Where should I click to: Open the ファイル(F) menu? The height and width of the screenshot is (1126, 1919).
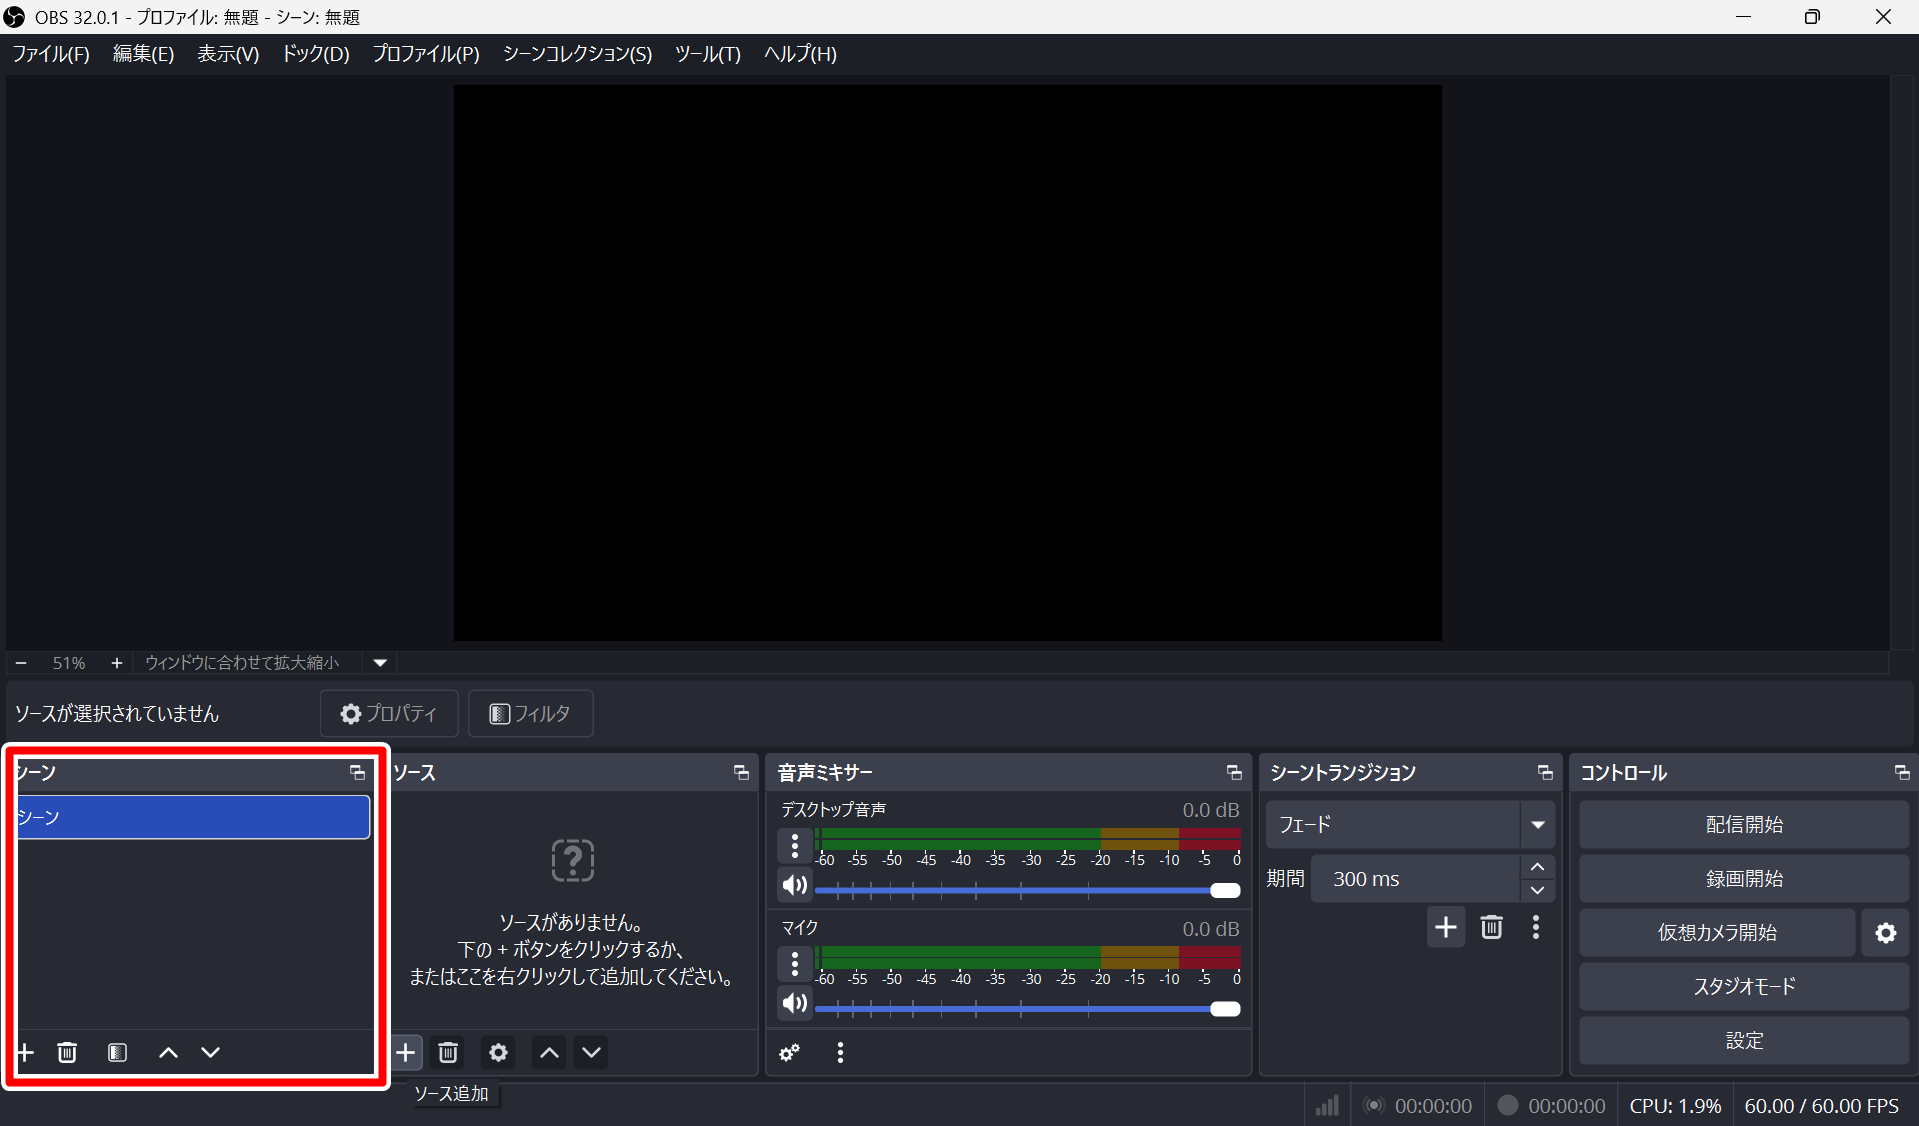(x=51, y=54)
